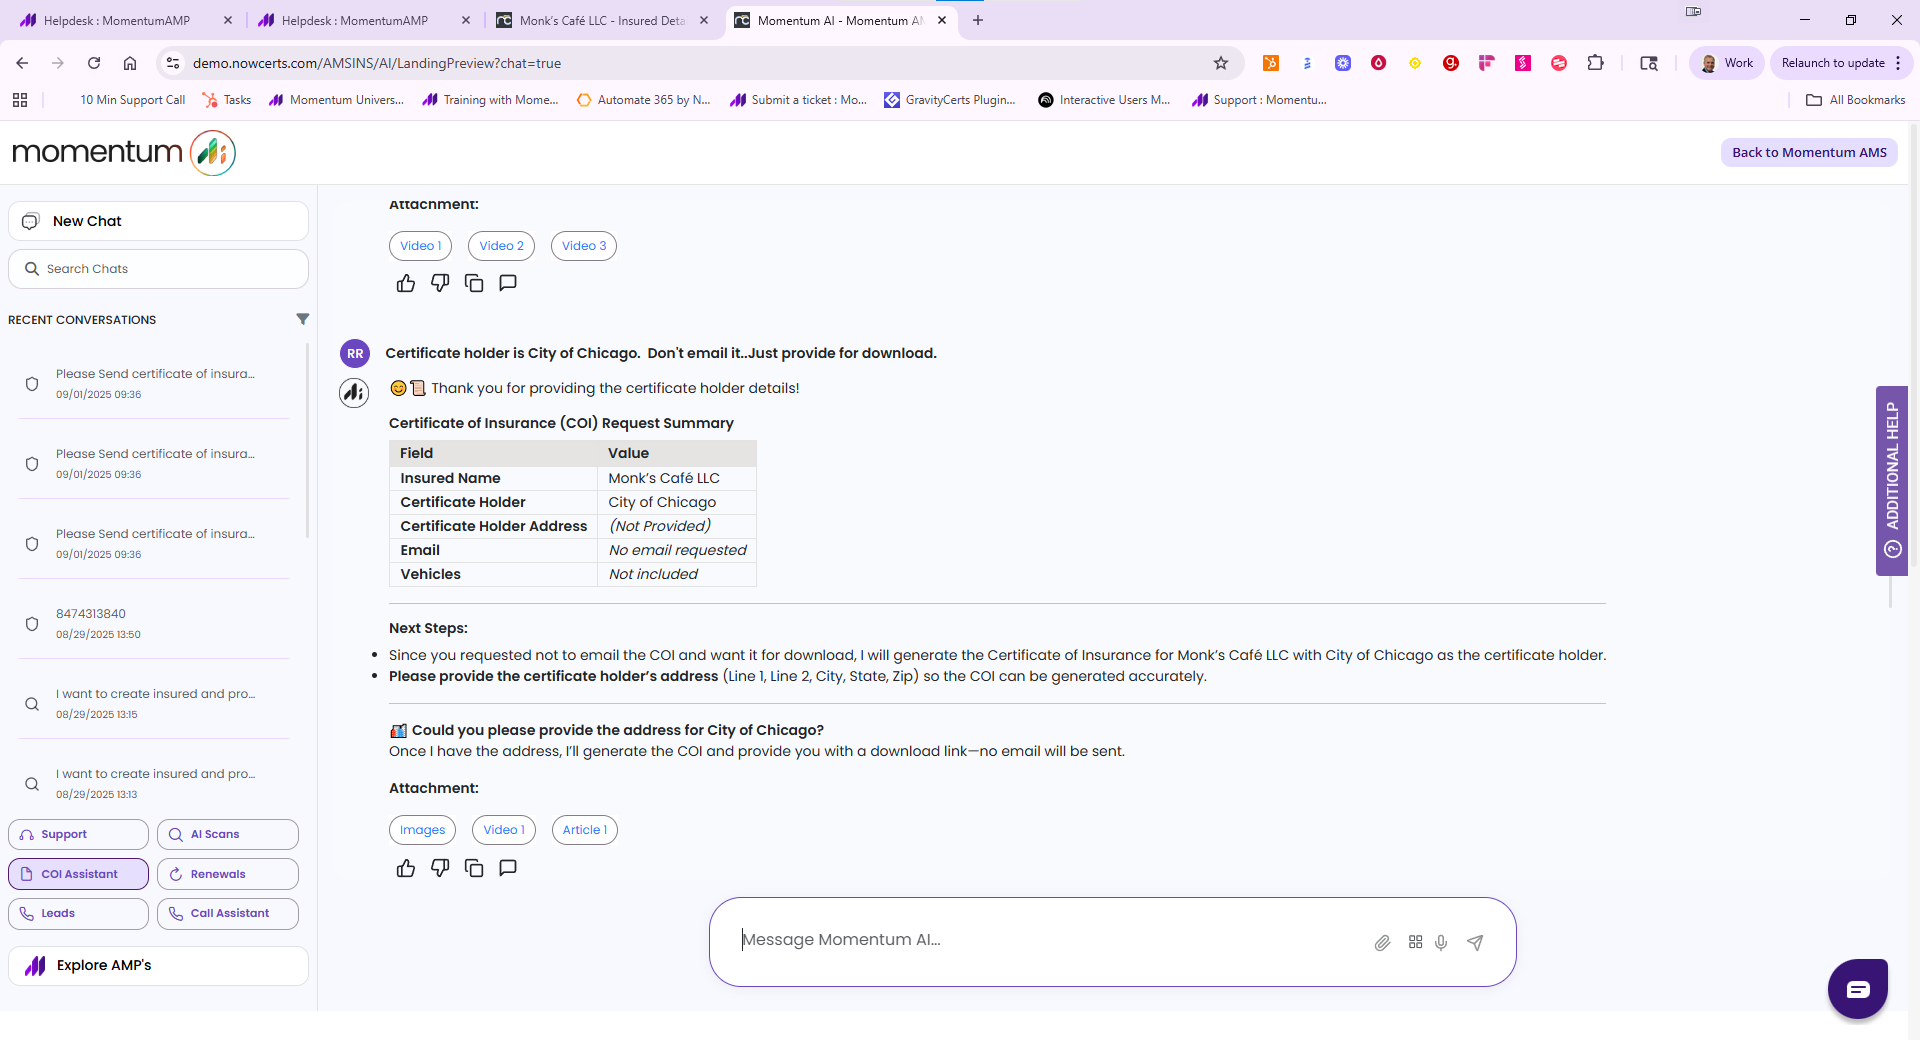Copy the response above with Video 3 attachment
This screenshot has height=1040, width=1920.
(x=474, y=283)
